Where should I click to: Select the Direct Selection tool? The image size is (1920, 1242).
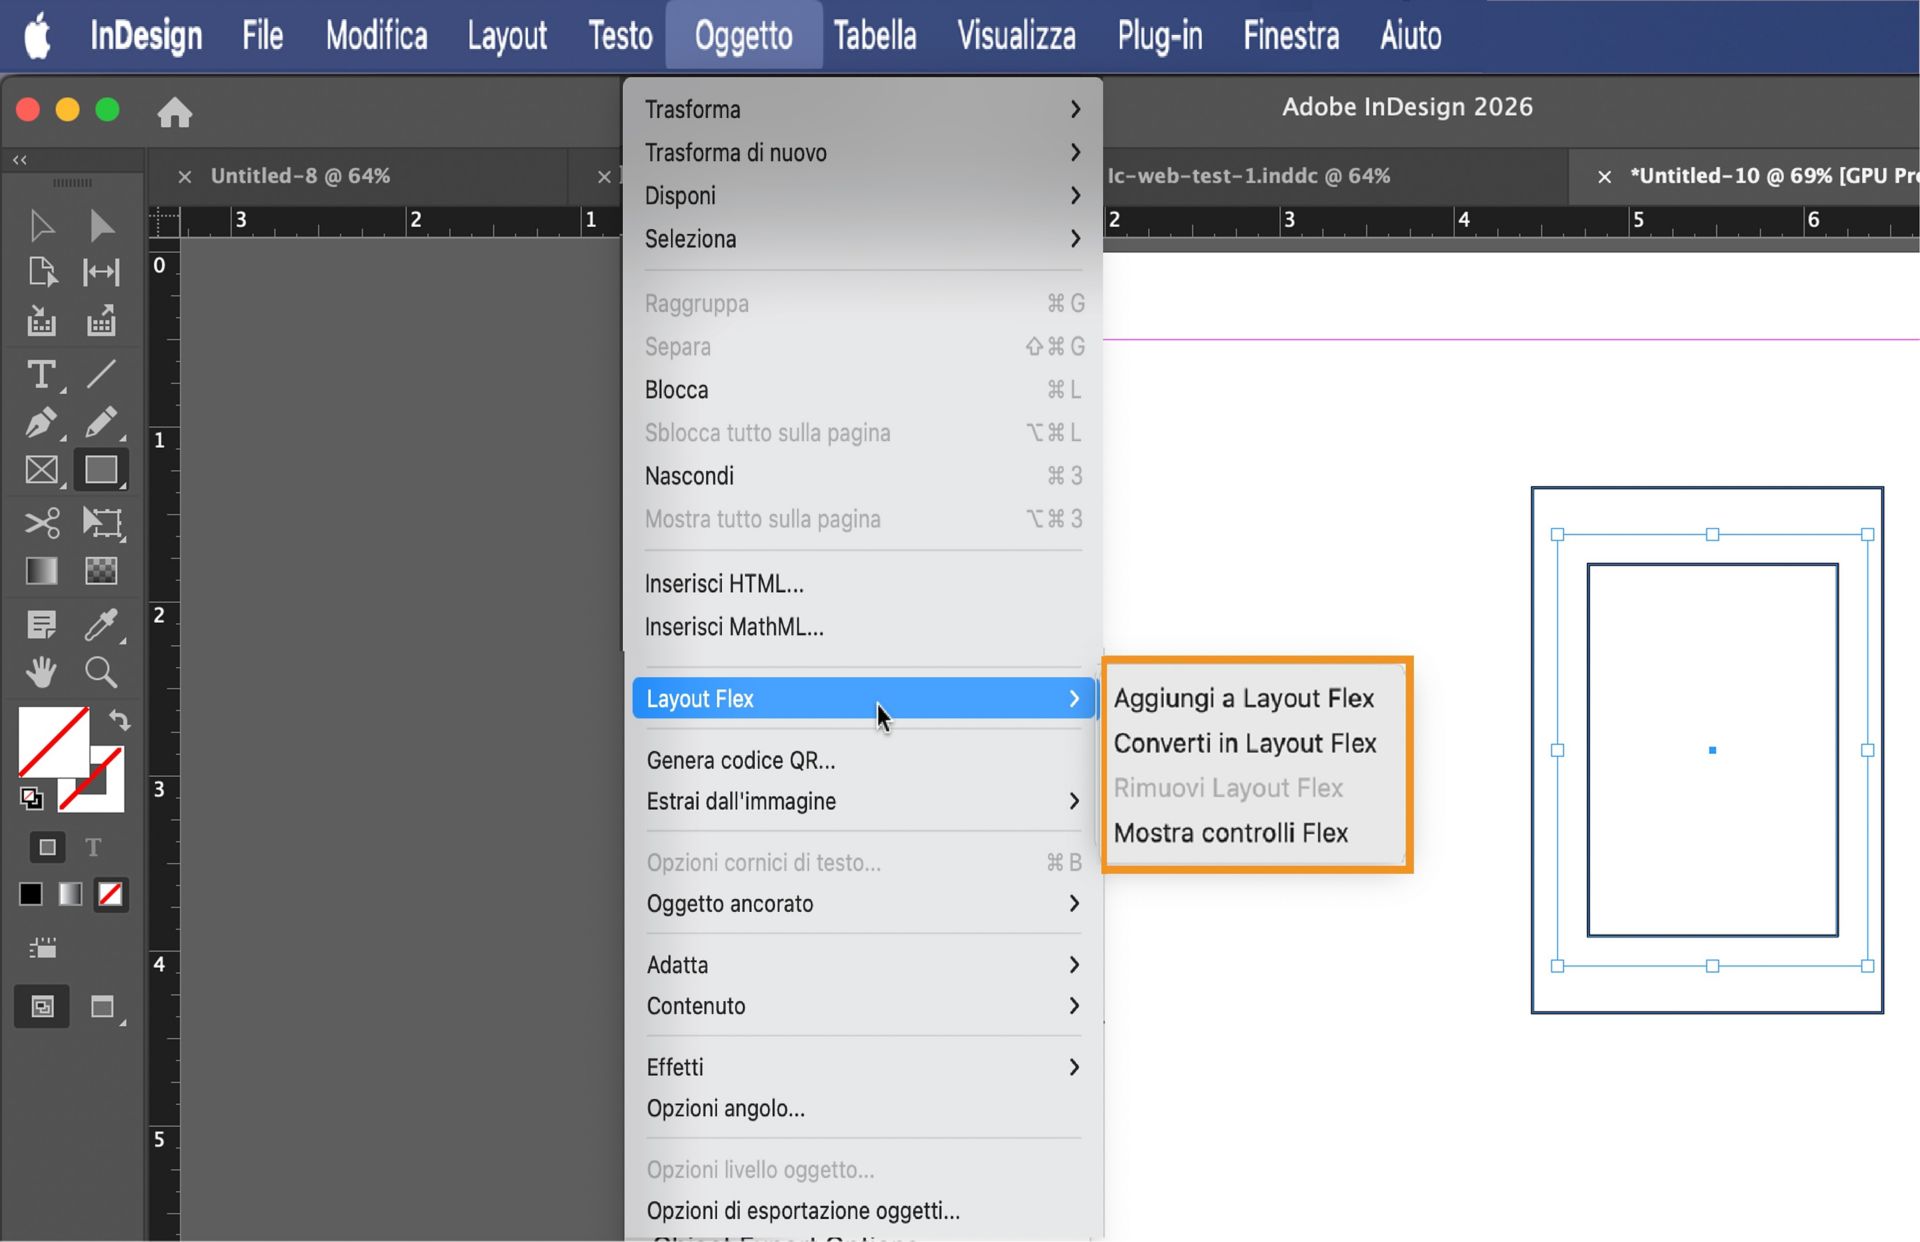tap(100, 226)
